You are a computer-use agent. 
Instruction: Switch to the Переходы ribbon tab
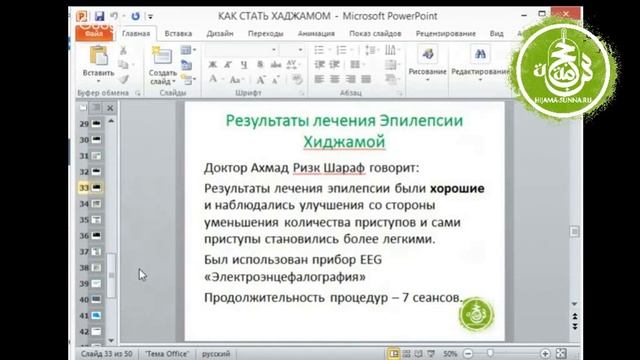point(266,33)
